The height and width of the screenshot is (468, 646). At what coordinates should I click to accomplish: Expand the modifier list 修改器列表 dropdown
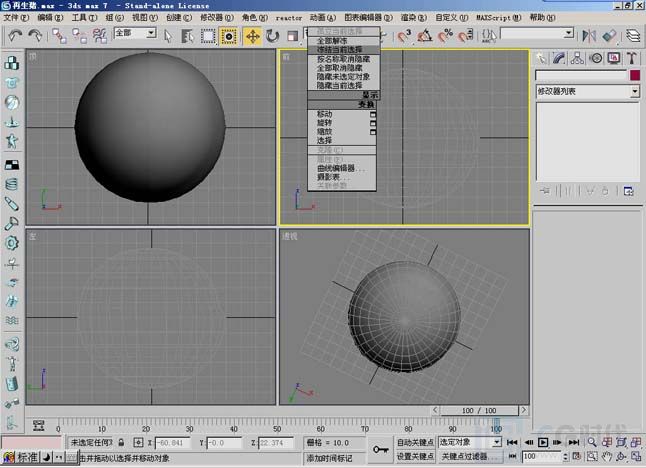tap(588, 91)
